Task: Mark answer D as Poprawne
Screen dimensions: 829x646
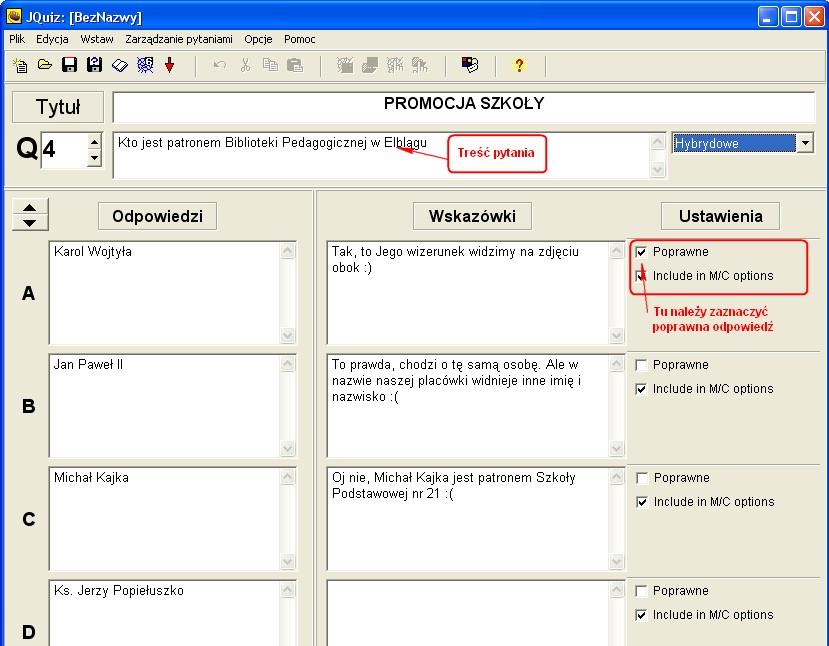Action: pos(641,591)
